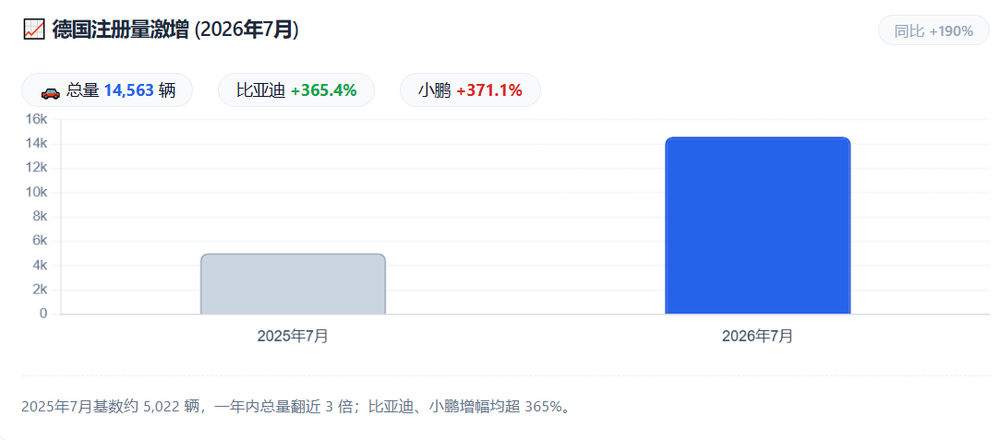Click the 14,563 number in blue
Screen dimensions: 1000x440
point(129,91)
